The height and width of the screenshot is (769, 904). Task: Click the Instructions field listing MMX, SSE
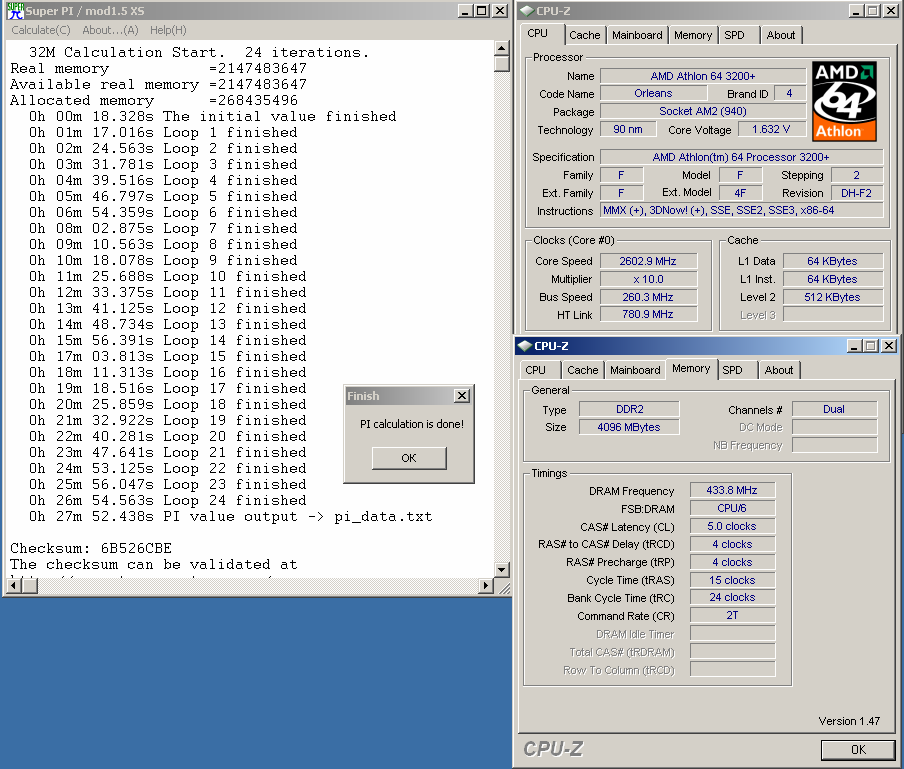(x=741, y=210)
